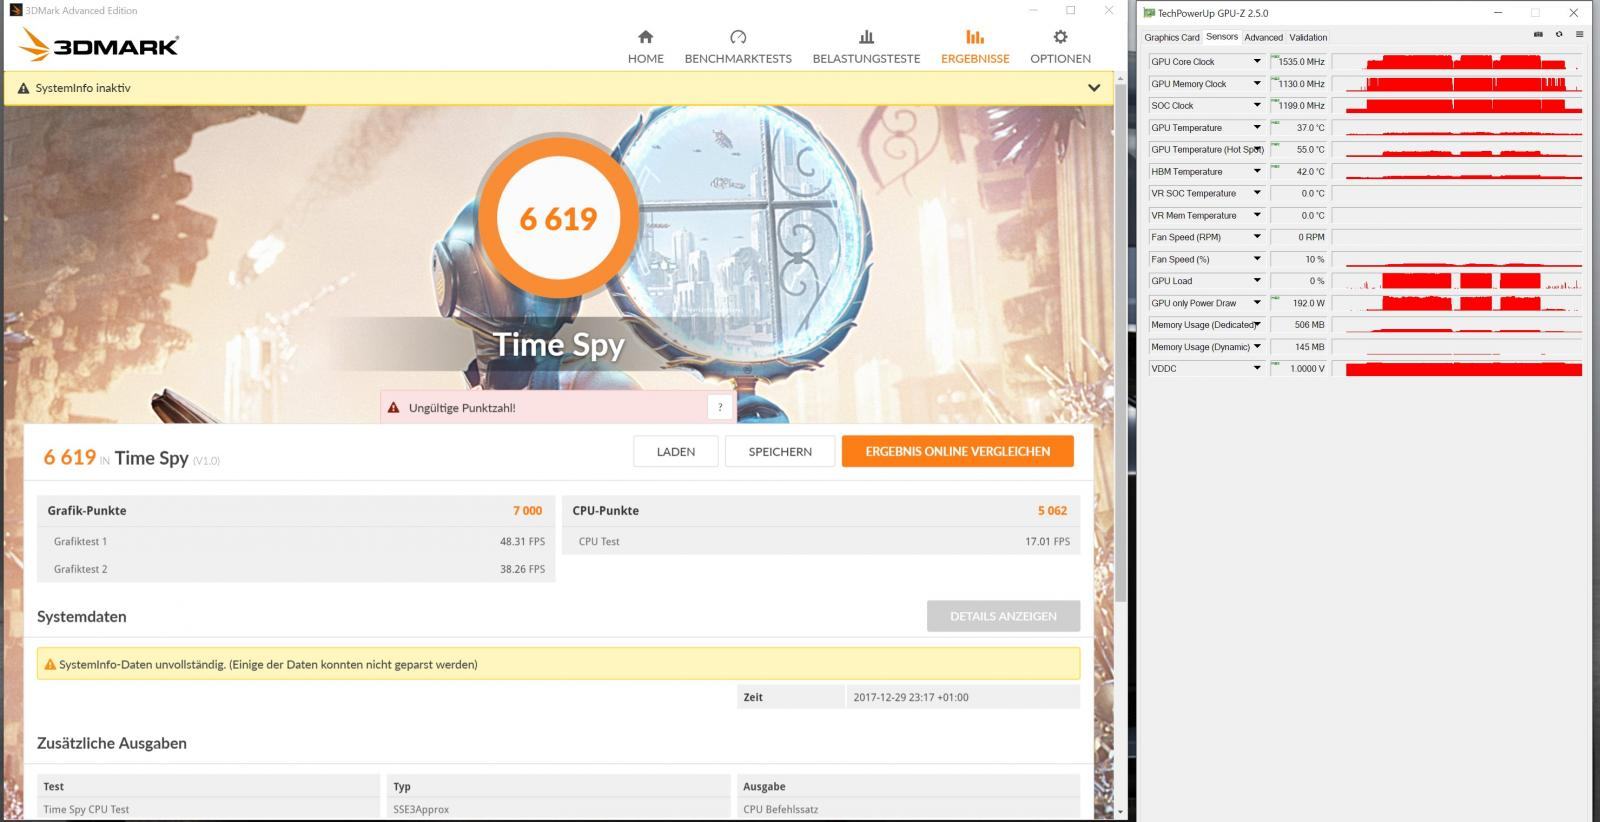Click the question mark beside Ungültige Punktzahl
The image size is (1600, 822).
click(x=720, y=407)
